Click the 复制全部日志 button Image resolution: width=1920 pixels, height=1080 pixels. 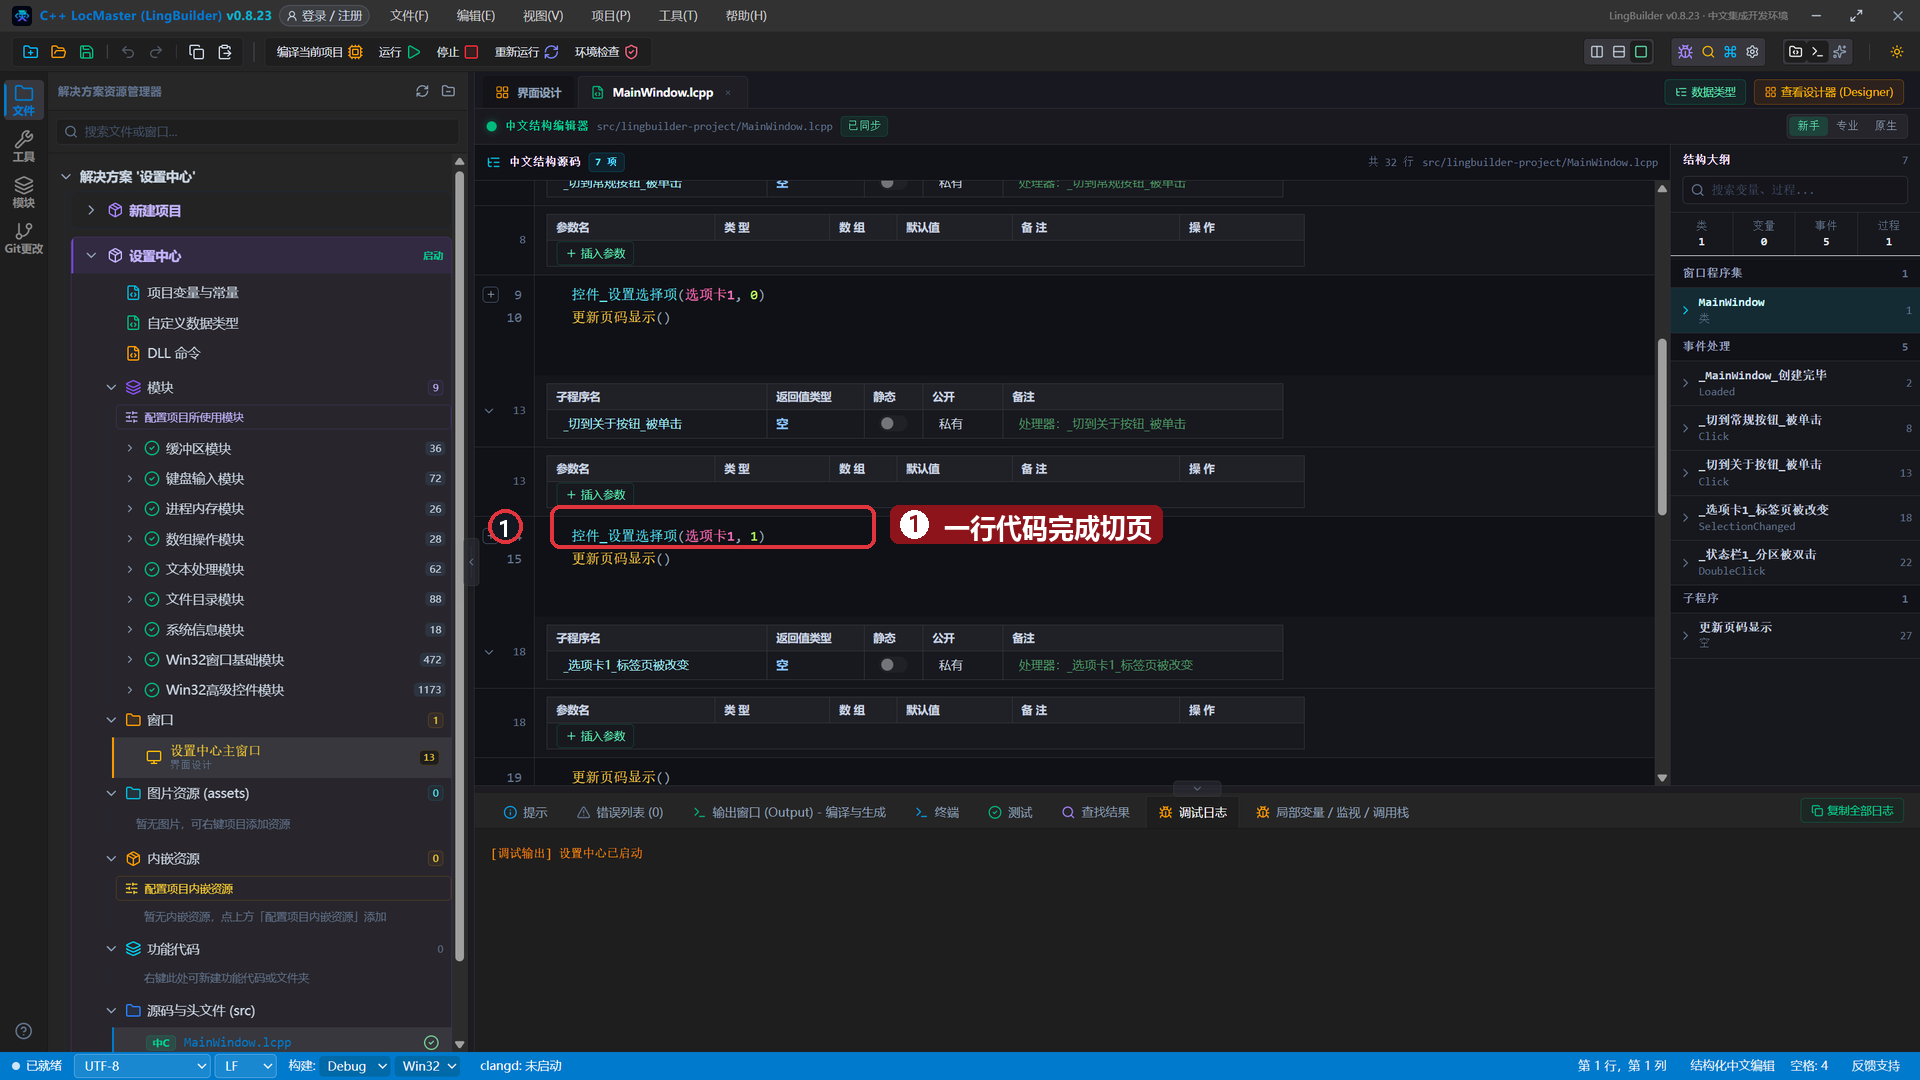[x=1852, y=811]
